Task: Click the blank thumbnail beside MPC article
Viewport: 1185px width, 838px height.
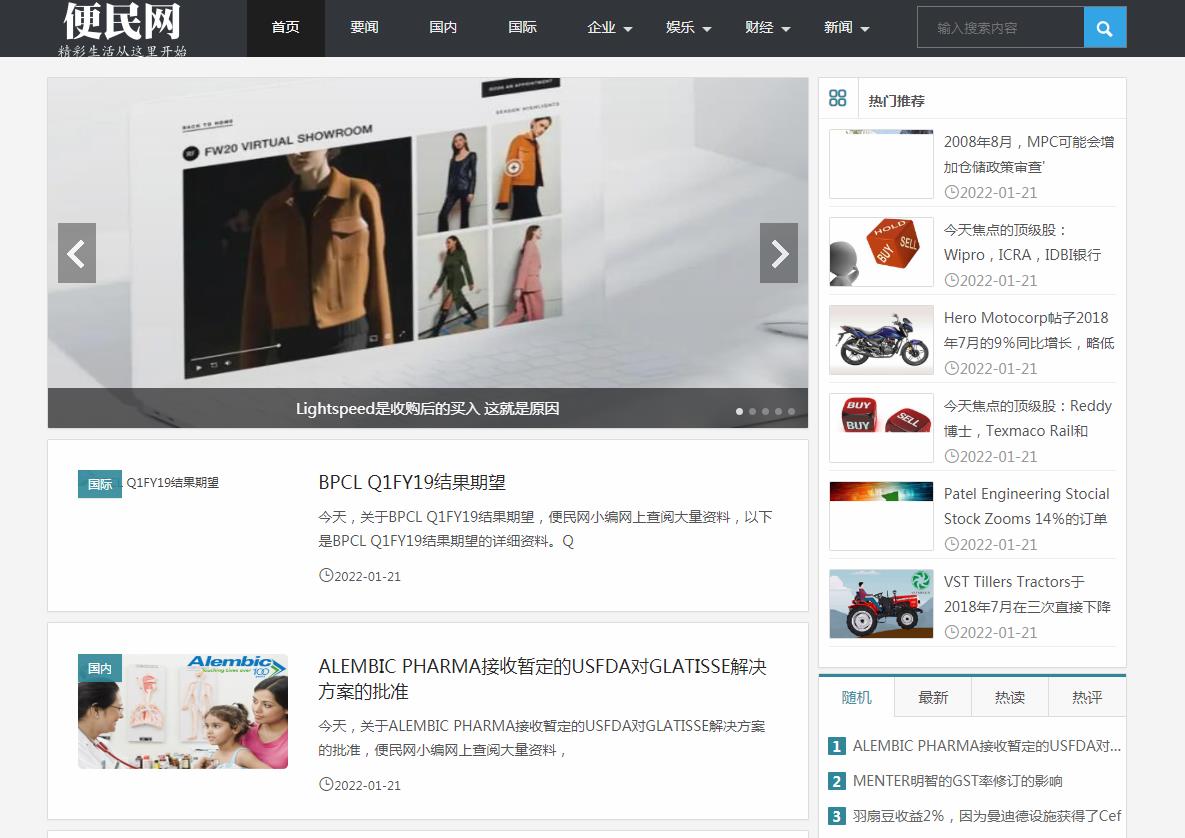Action: (881, 164)
